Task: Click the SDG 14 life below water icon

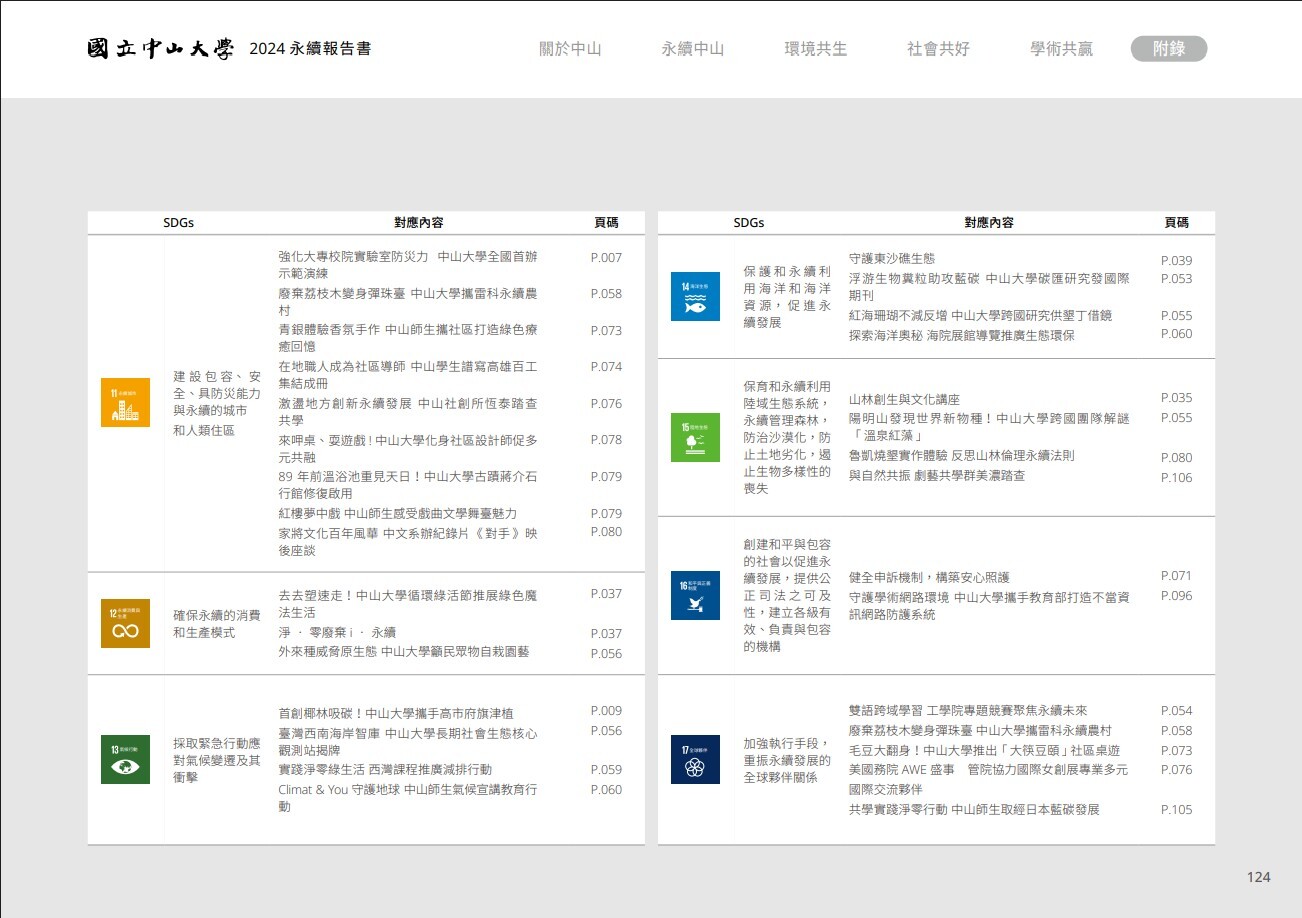Action: pyautogui.click(x=695, y=296)
